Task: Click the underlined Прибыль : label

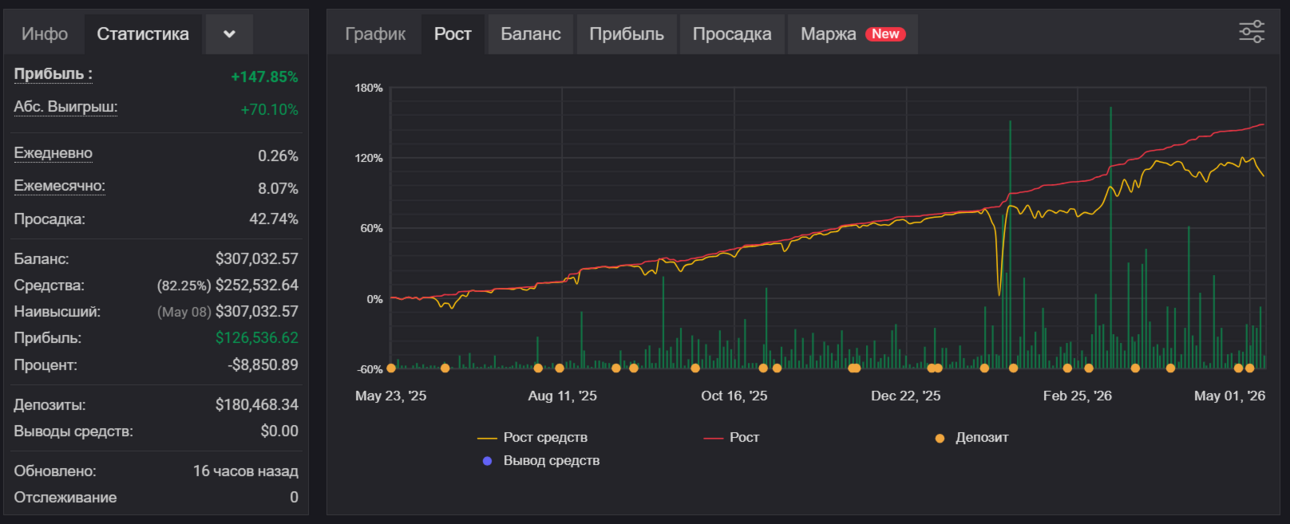Action: (53, 74)
